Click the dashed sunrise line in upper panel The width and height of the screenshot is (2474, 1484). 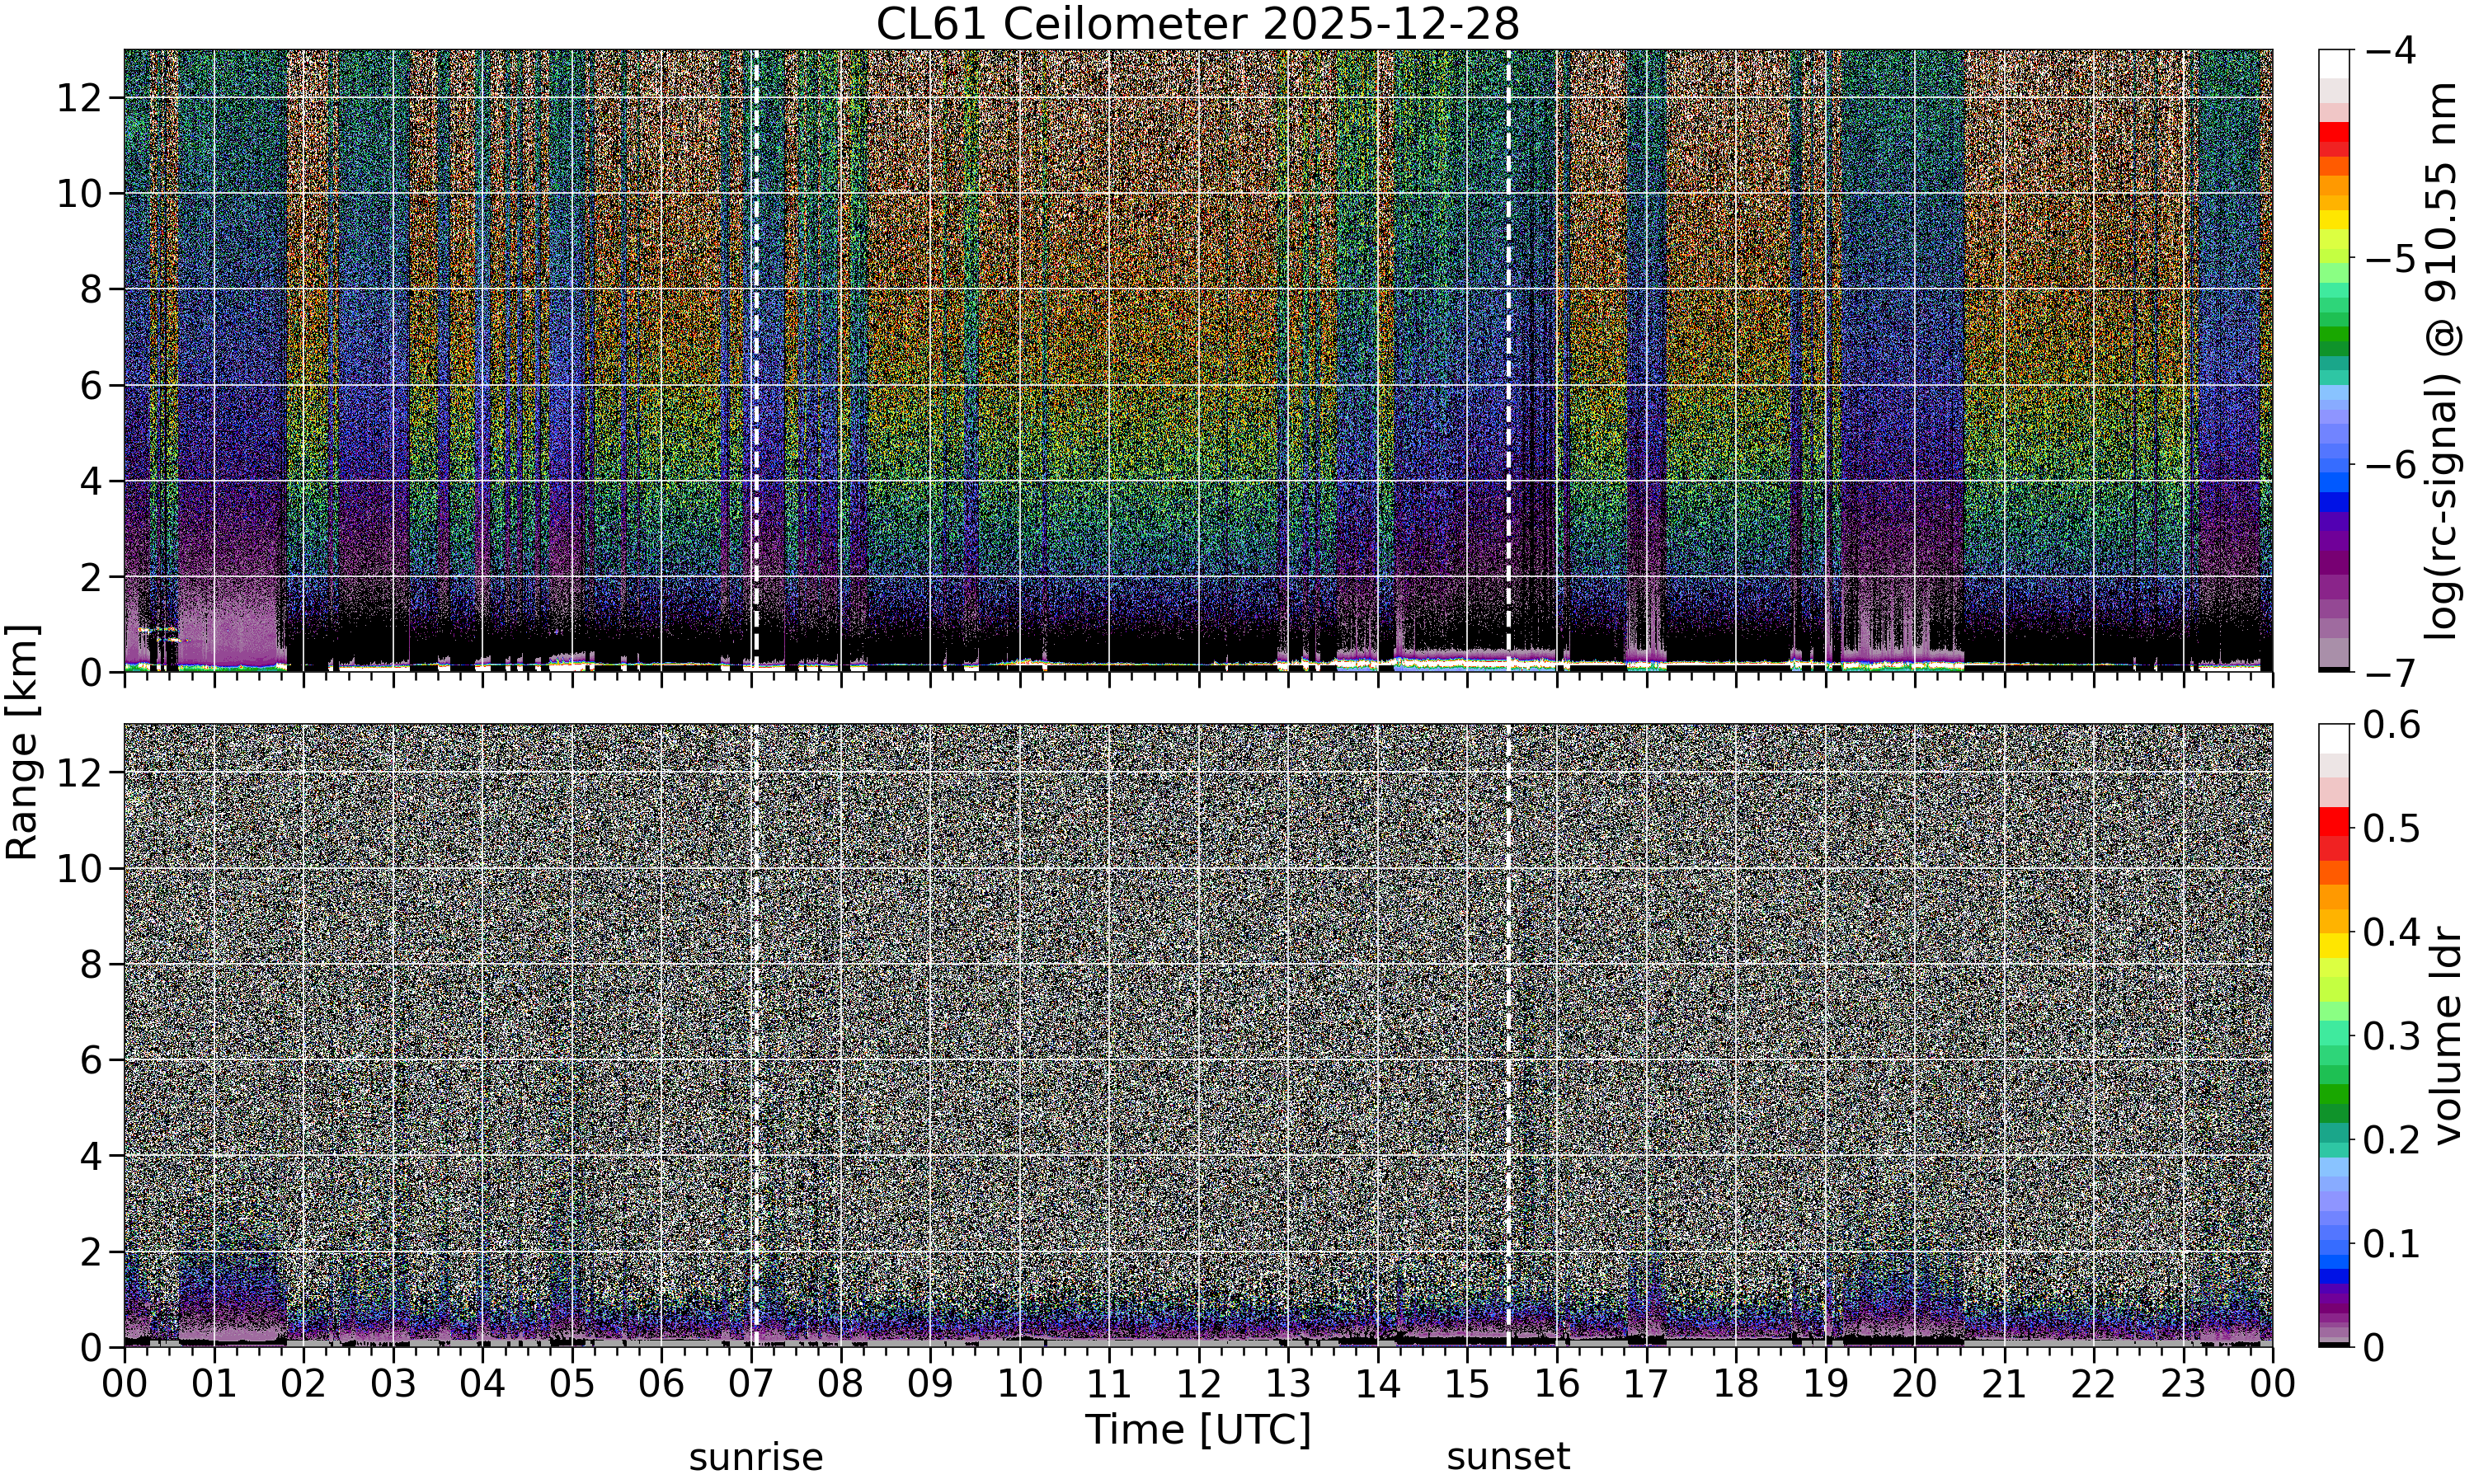[x=756, y=360]
